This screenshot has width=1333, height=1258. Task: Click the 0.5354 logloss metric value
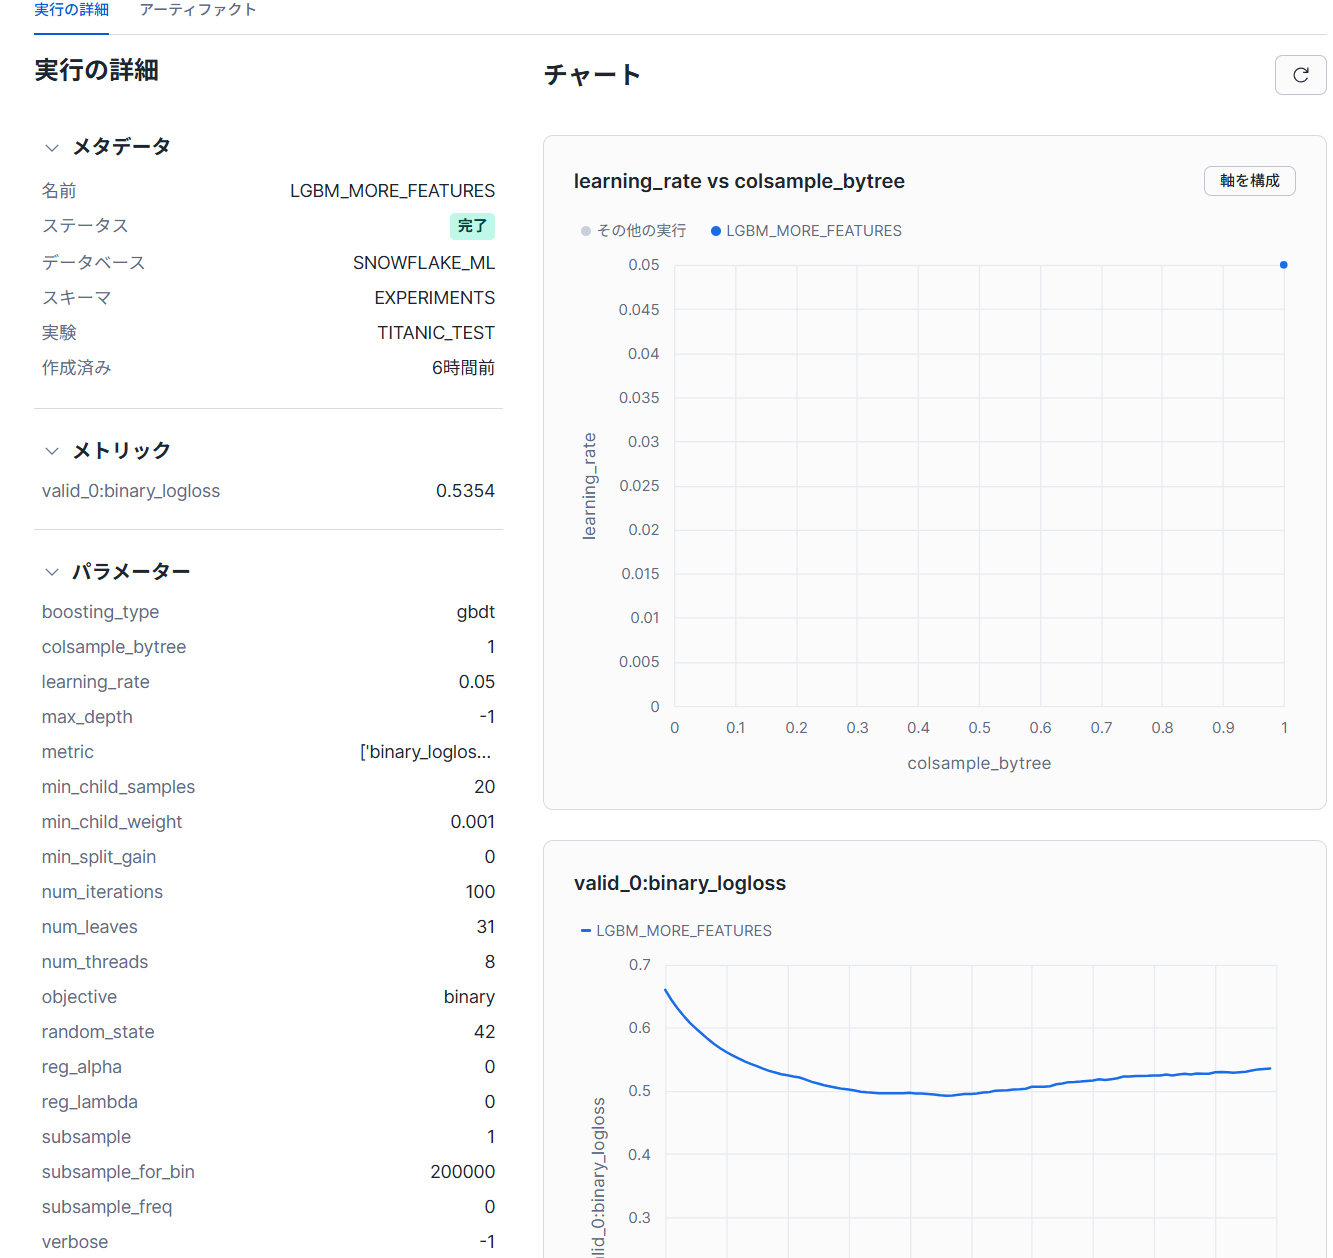[x=465, y=491]
